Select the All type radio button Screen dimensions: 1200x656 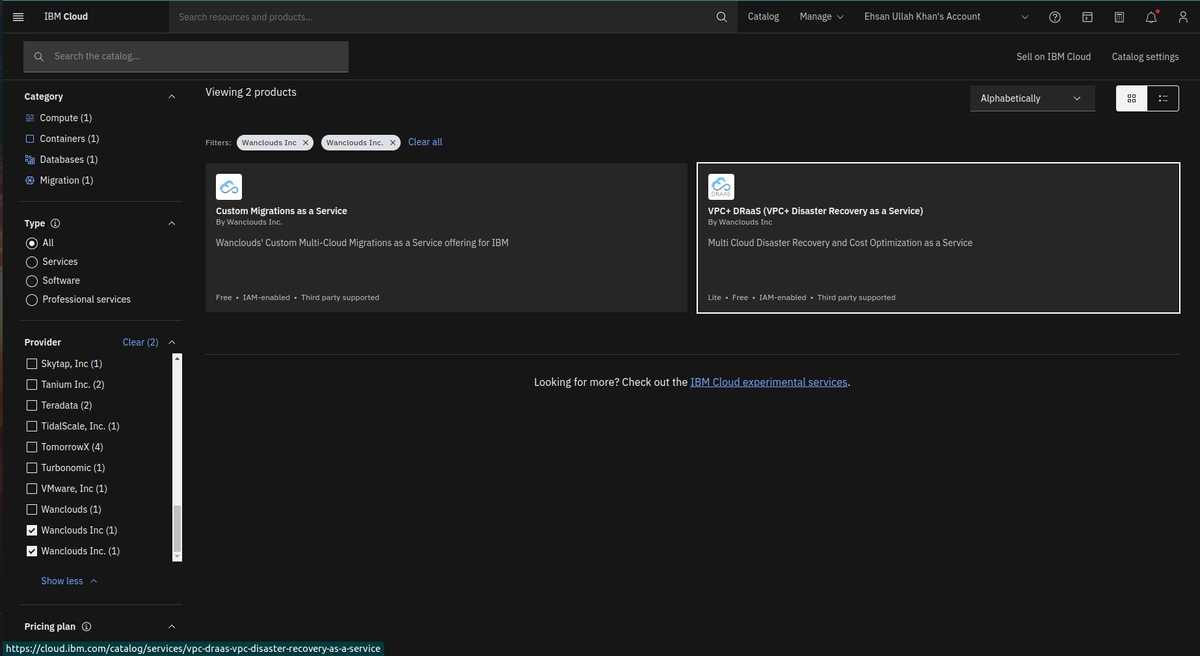(x=32, y=243)
